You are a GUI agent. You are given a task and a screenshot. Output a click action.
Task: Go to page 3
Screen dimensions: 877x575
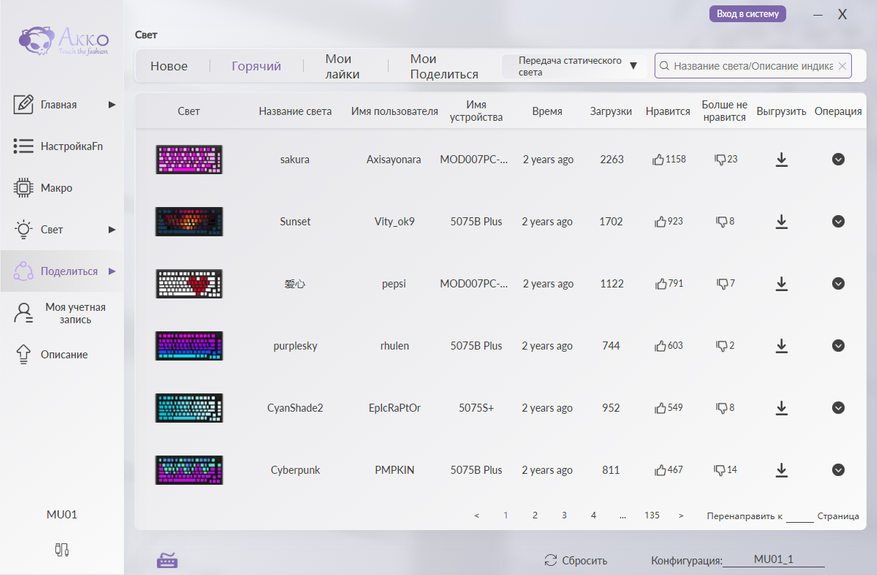coord(564,515)
